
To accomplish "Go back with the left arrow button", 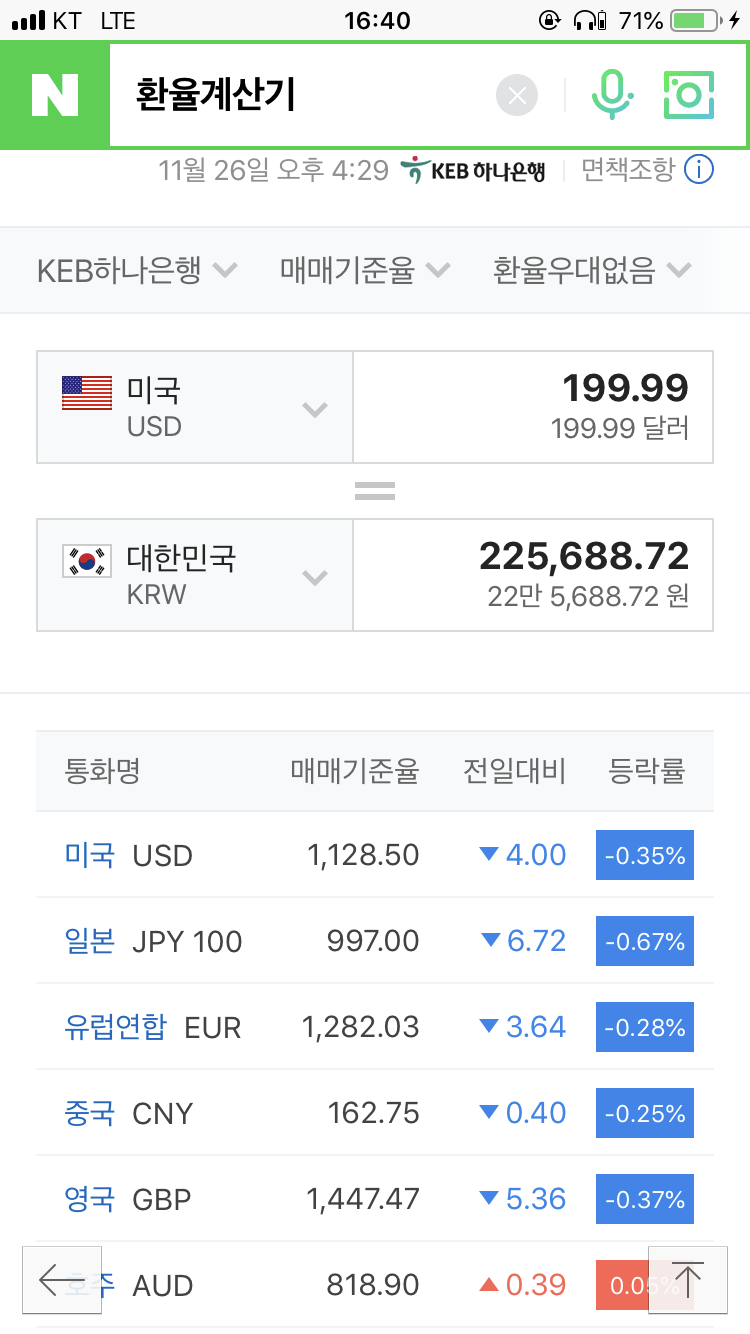I will [x=62, y=1279].
